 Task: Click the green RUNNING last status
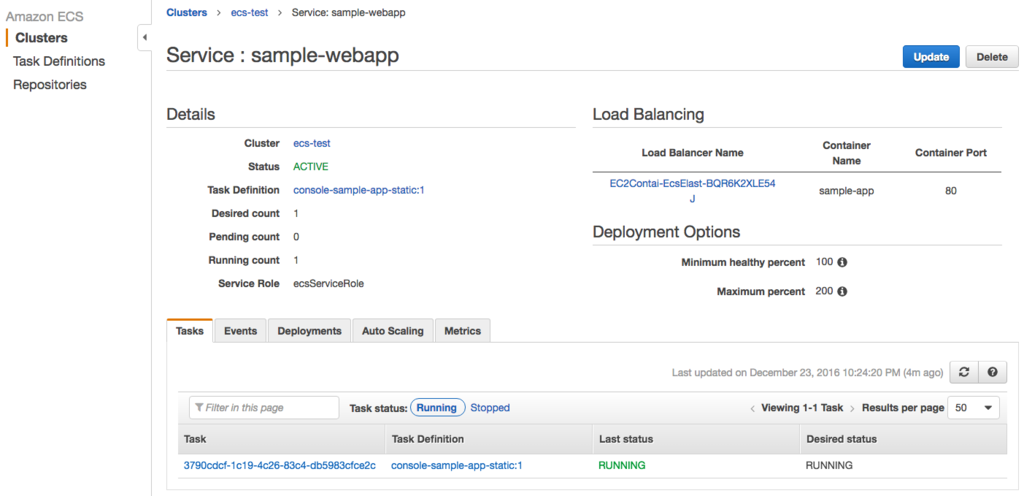(x=622, y=466)
